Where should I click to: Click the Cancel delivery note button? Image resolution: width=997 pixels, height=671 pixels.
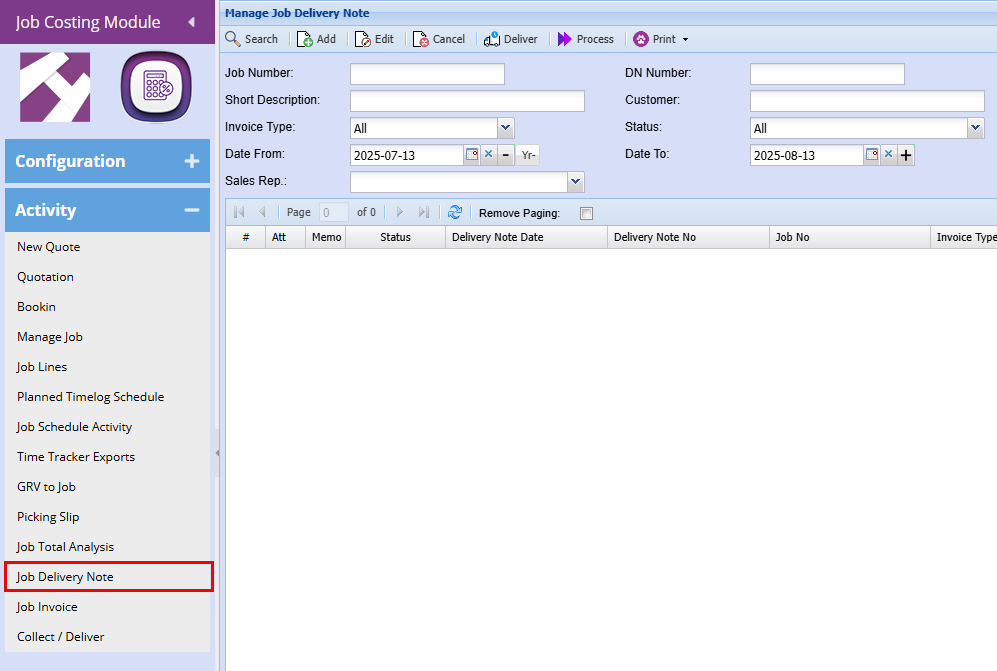(x=439, y=39)
